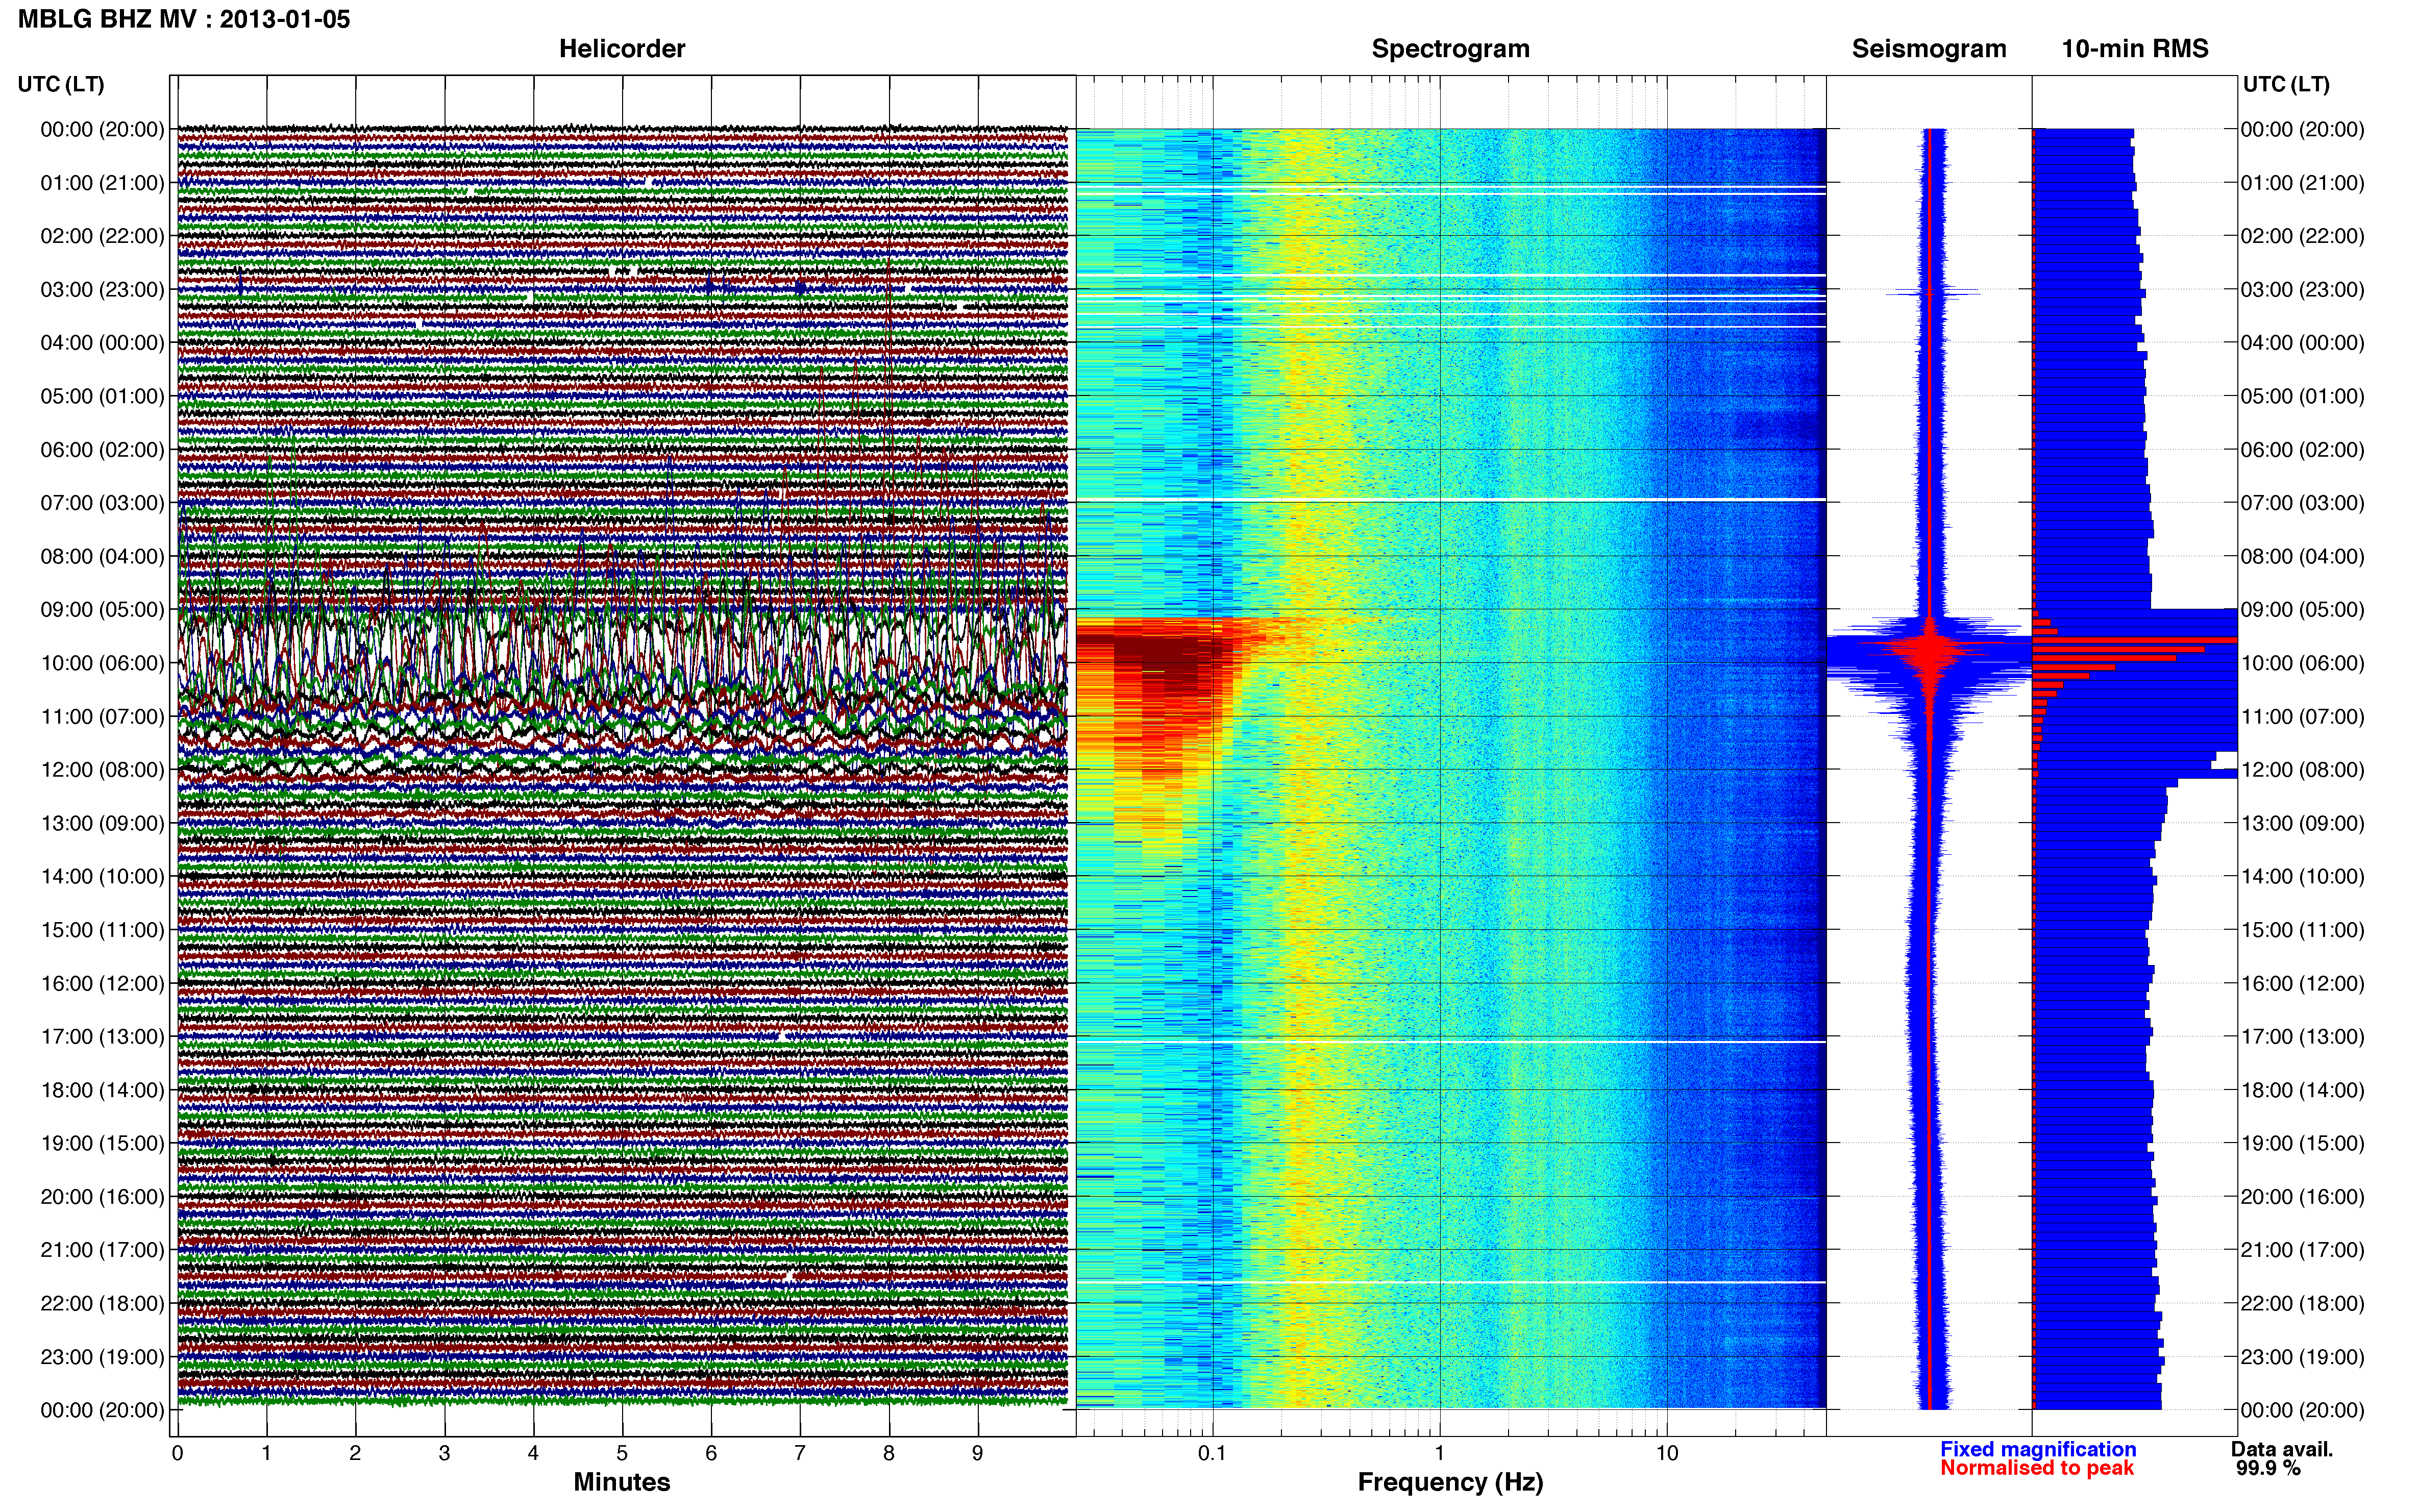Click the right '01:00 (21:00)' time label
This screenshot has width=2419, height=1512.
pos(2302,183)
